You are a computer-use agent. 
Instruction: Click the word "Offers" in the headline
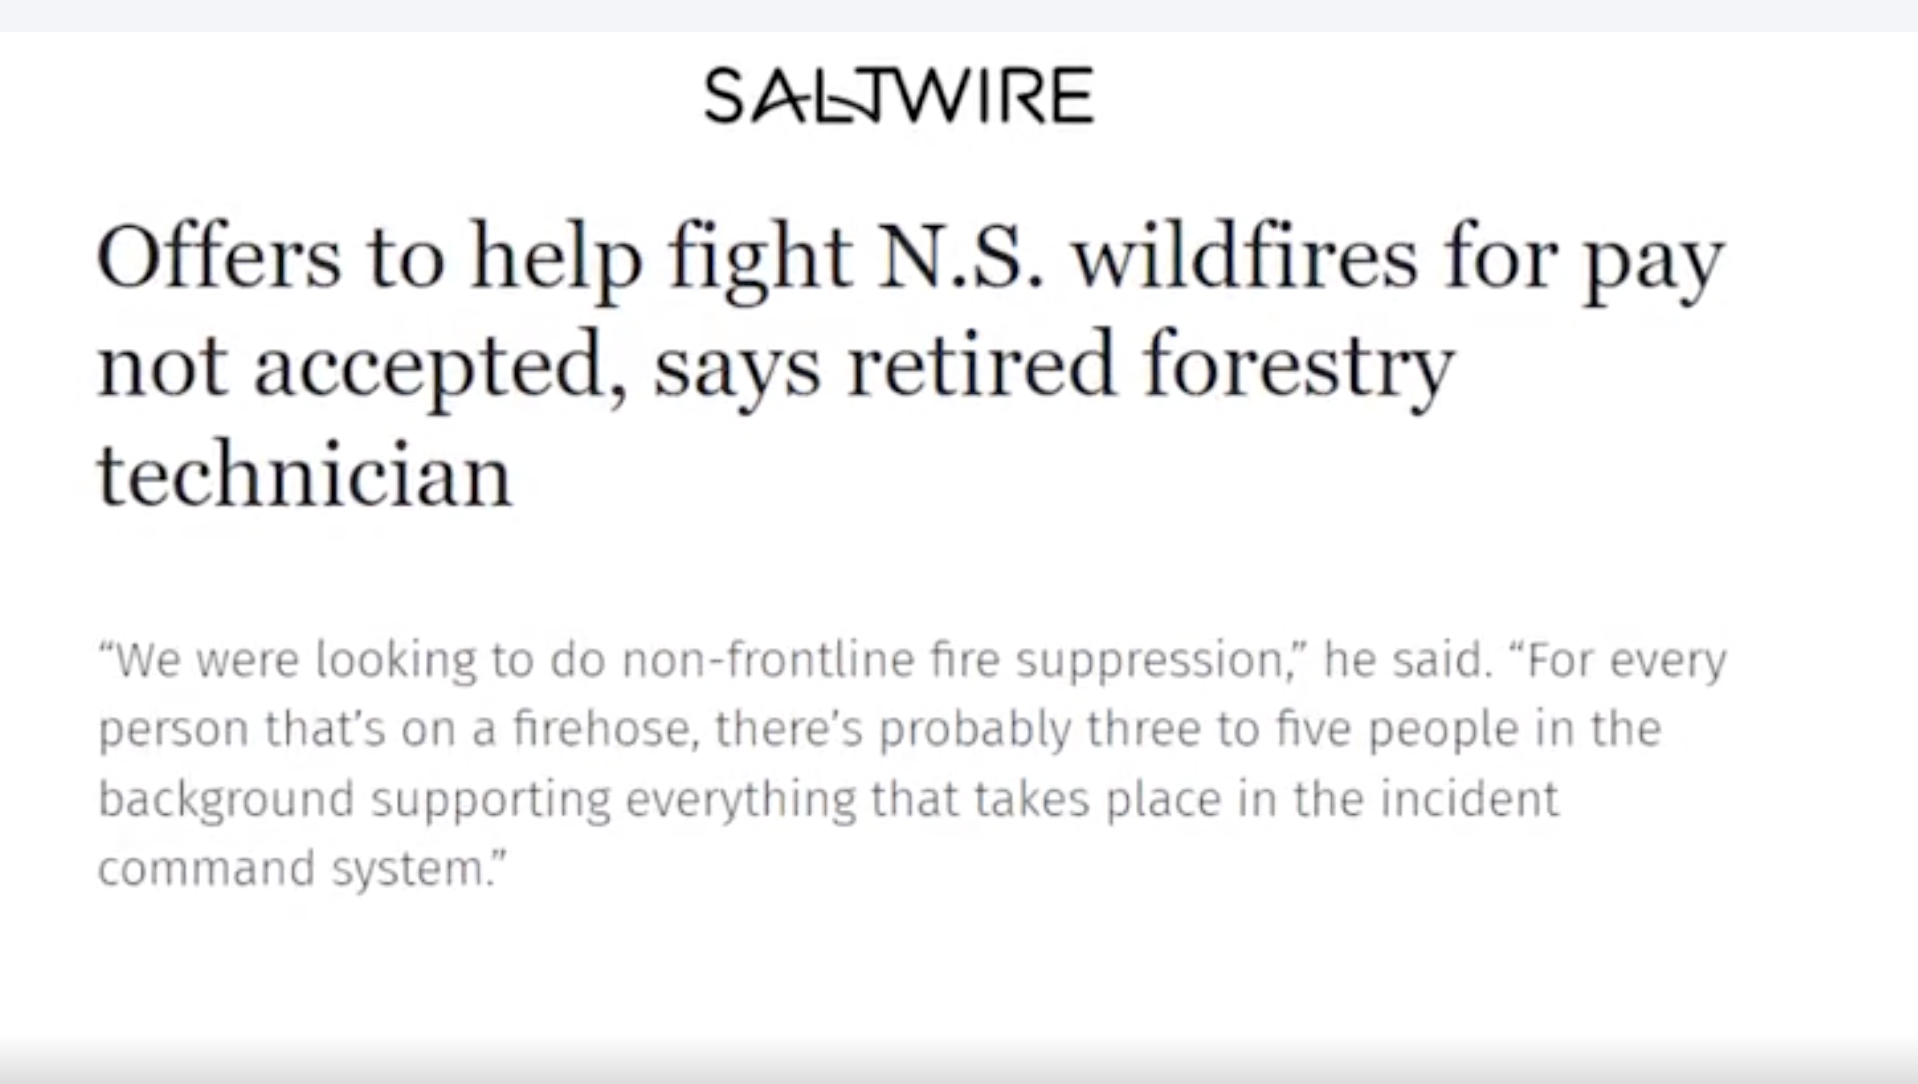(x=218, y=257)
